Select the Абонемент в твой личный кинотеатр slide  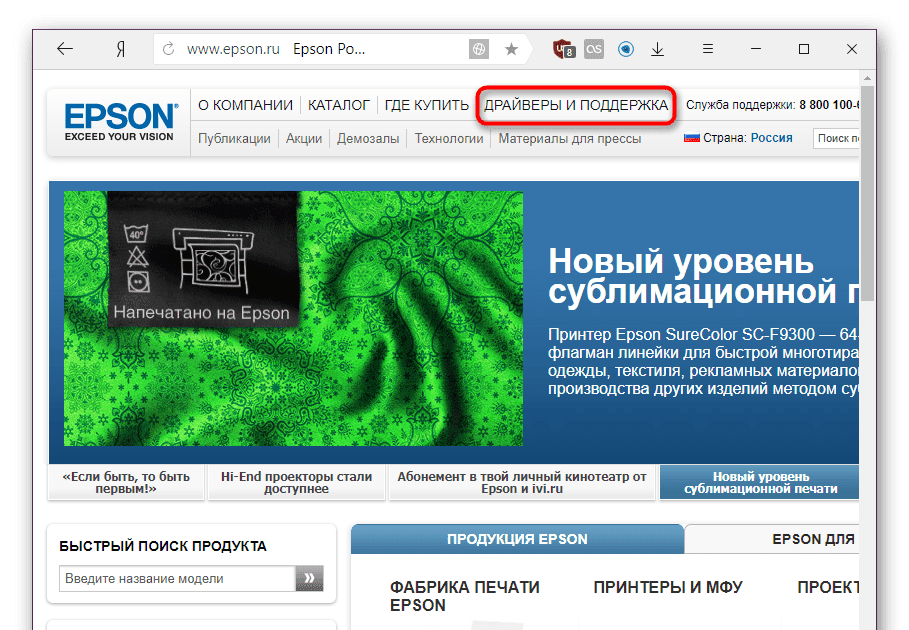coord(522,482)
